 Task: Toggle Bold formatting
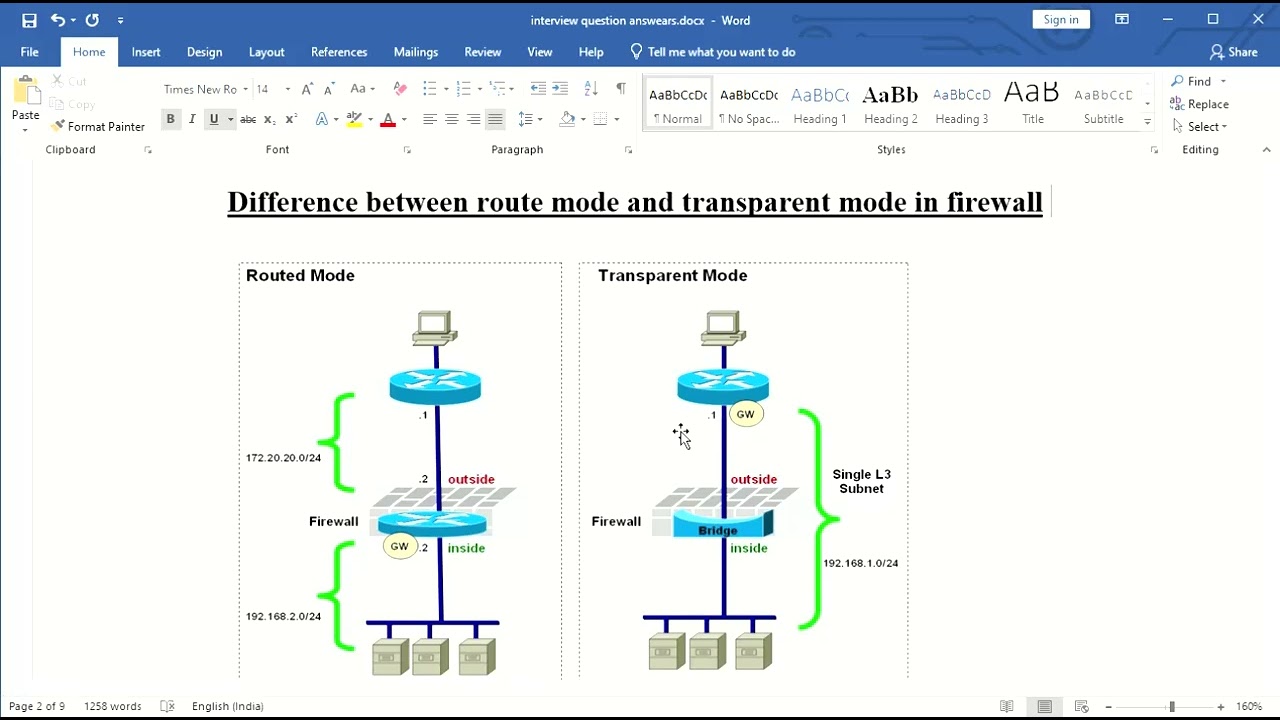(170, 119)
